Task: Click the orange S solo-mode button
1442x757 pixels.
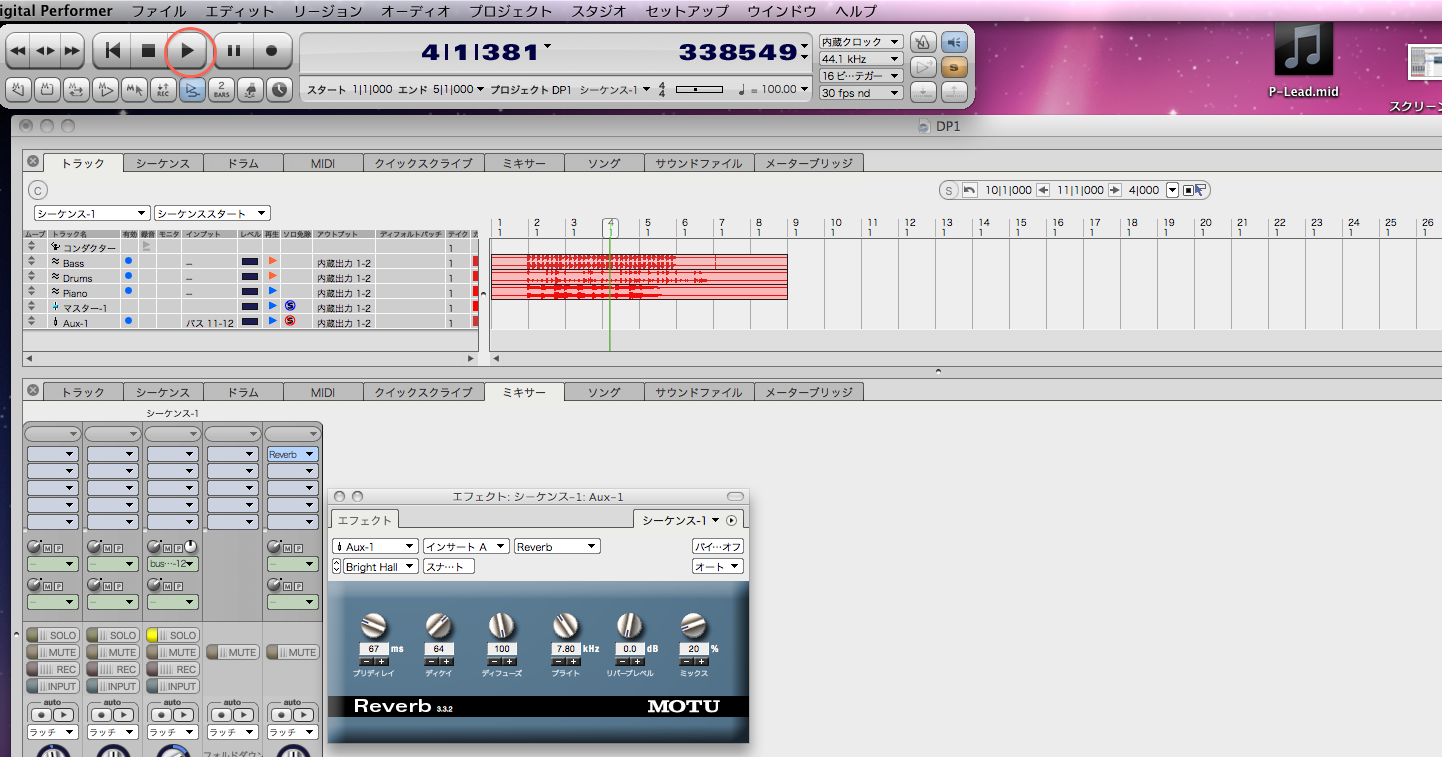Action: click(x=955, y=67)
